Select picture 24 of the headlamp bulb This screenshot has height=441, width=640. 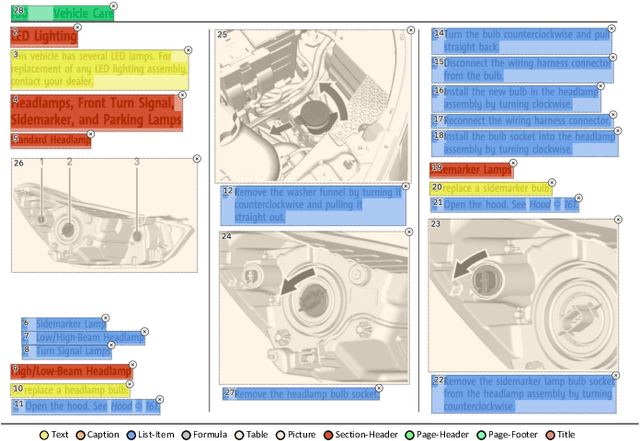[x=314, y=308]
